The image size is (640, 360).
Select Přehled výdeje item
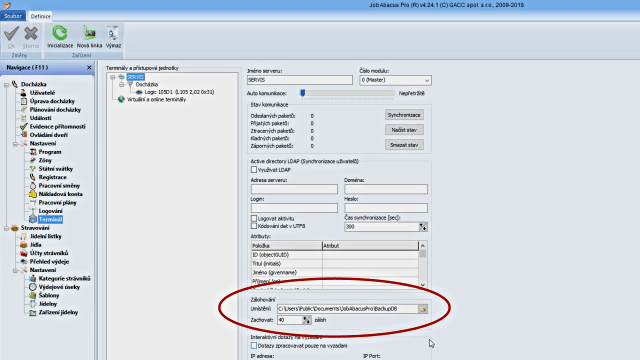[x=49, y=262]
